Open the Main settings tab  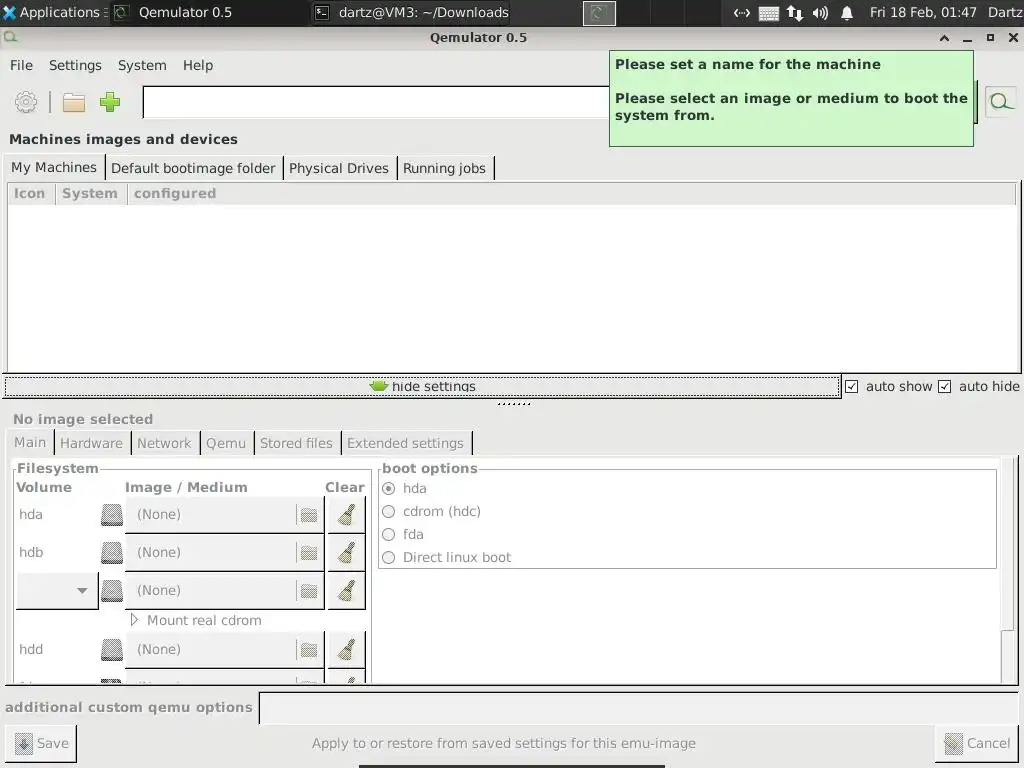coord(30,443)
